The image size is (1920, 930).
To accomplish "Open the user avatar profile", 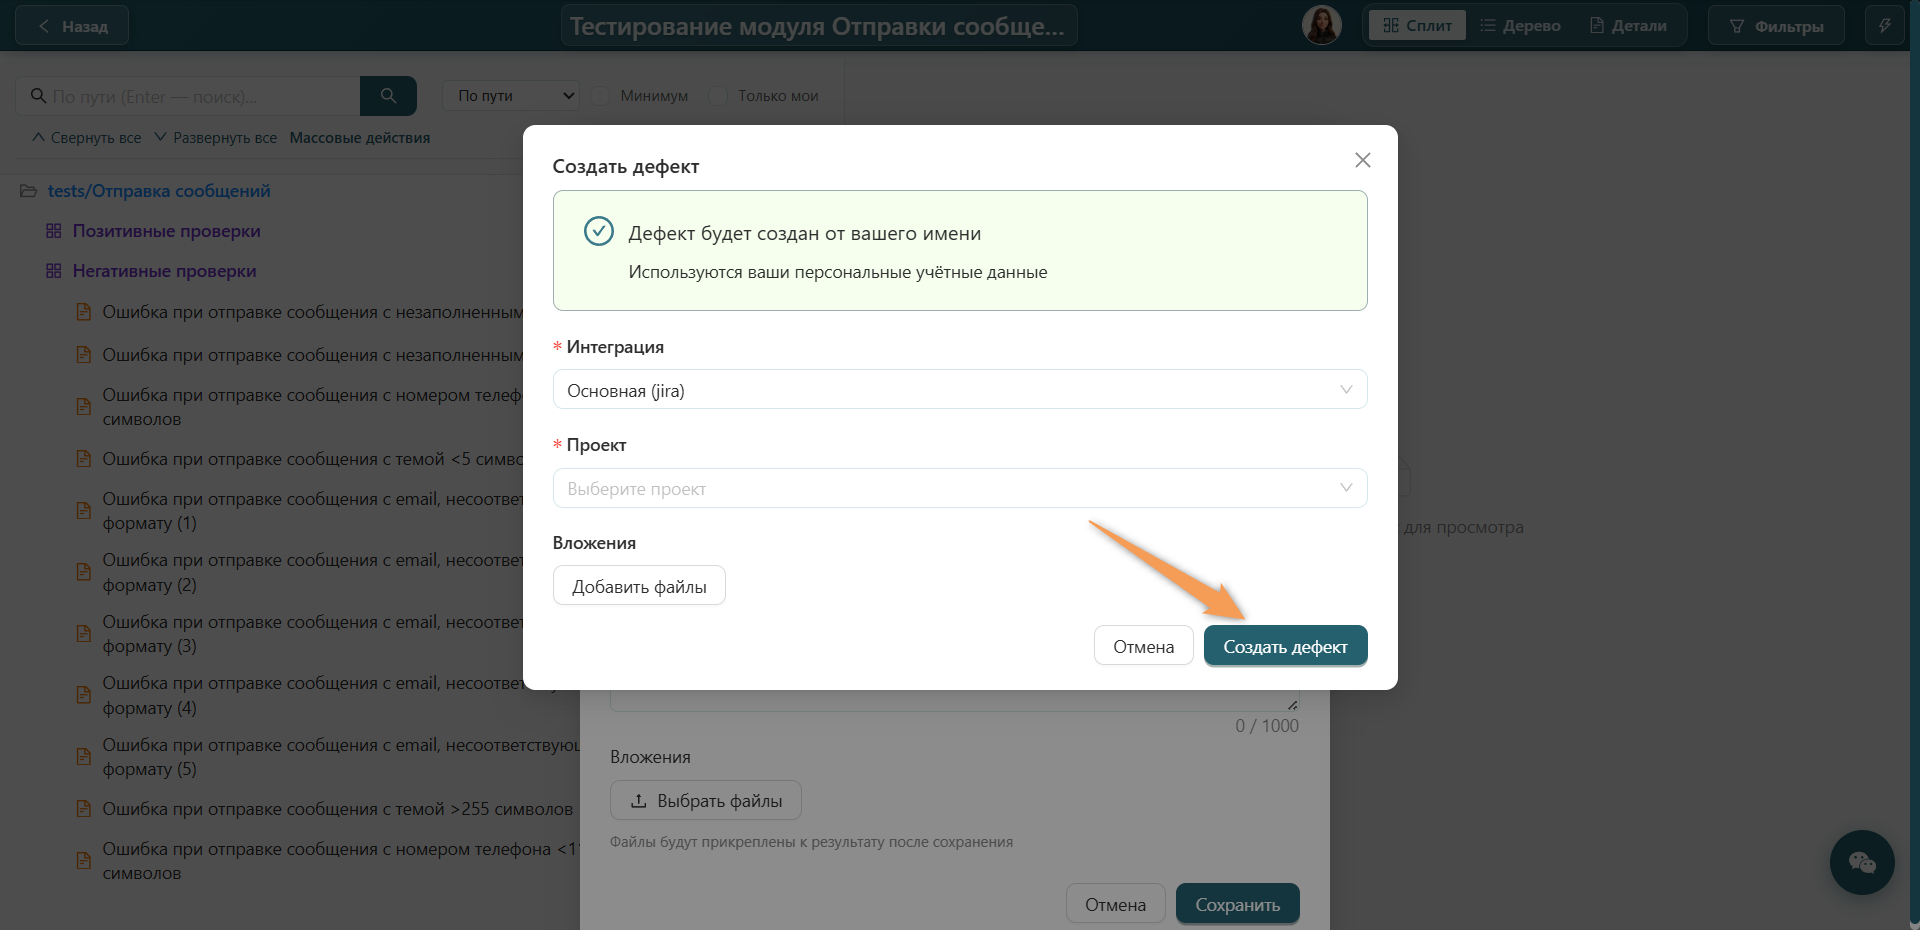I will pyautogui.click(x=1321, y=25).
